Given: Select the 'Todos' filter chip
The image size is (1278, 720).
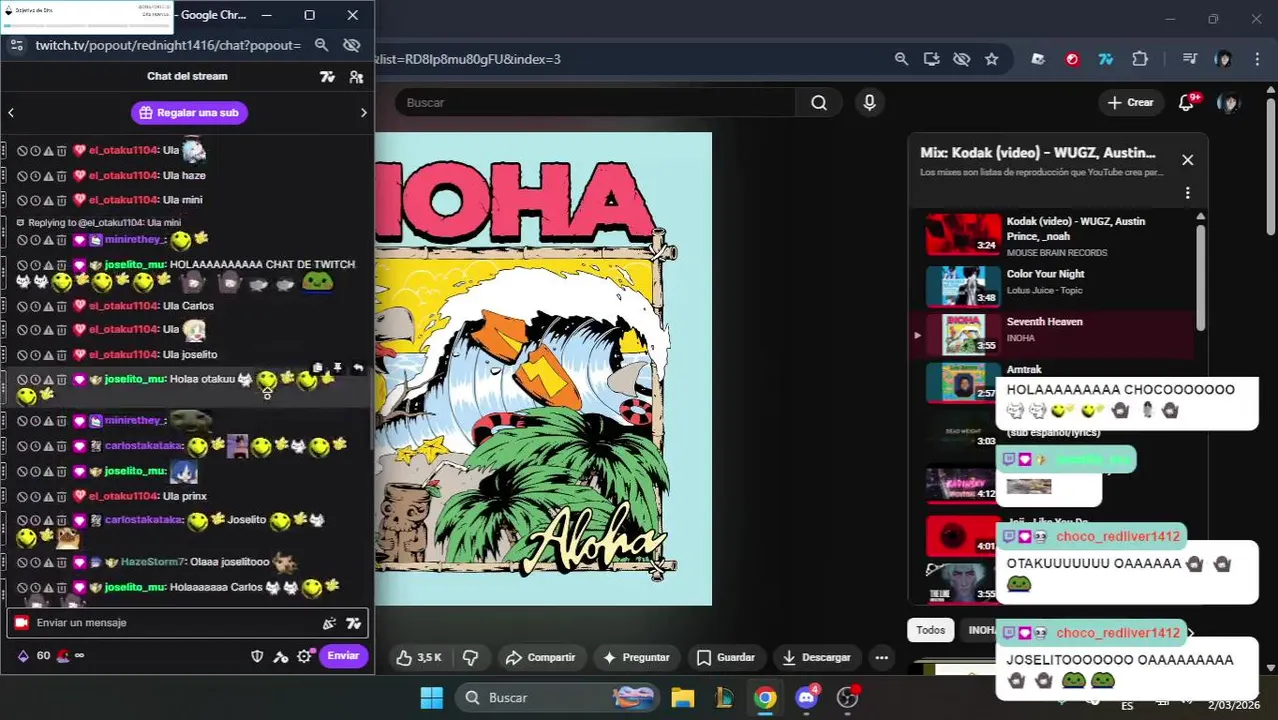Looking at the screenshot, I should tap(930, 630).
